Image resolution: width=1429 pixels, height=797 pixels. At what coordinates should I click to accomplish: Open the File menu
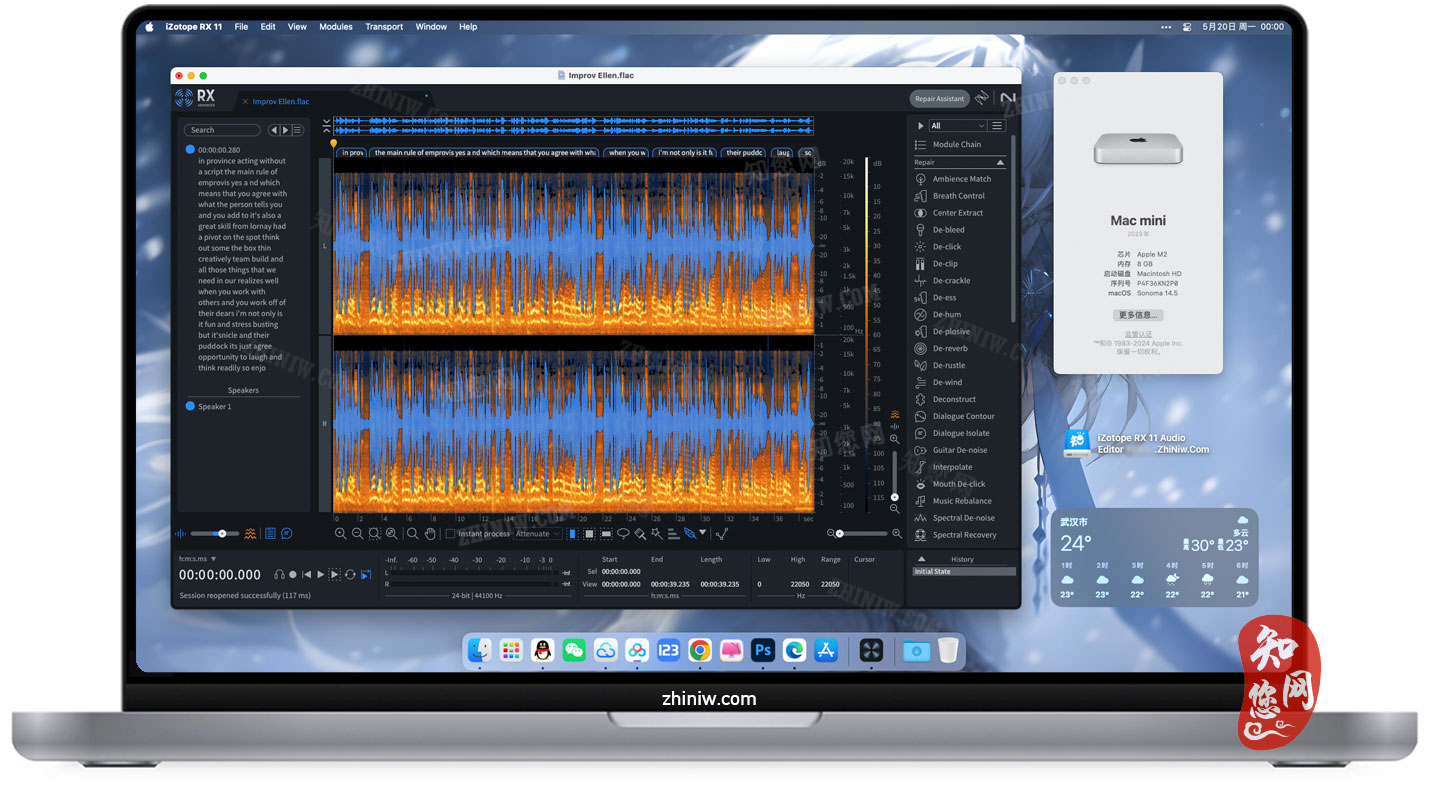tap(241, 27)
